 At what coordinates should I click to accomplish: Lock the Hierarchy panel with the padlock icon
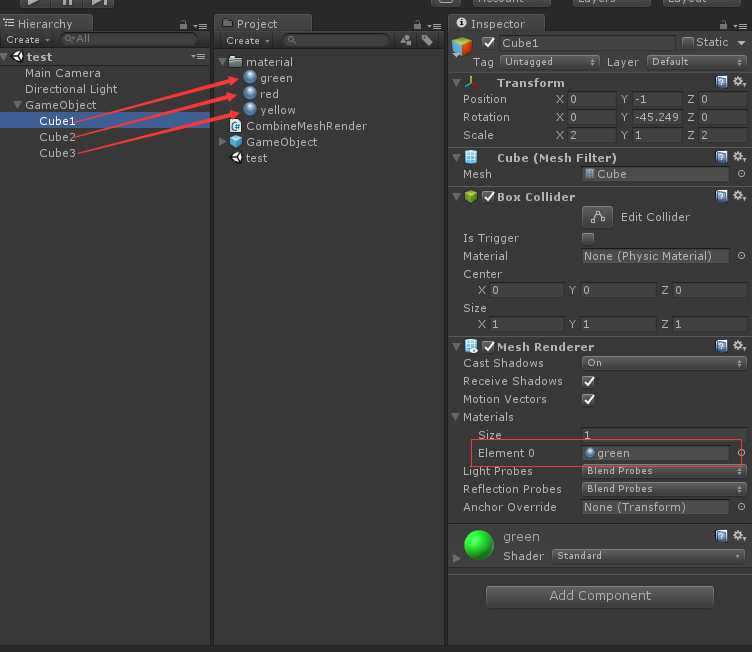pyautogui.click(x=182, y=24)
